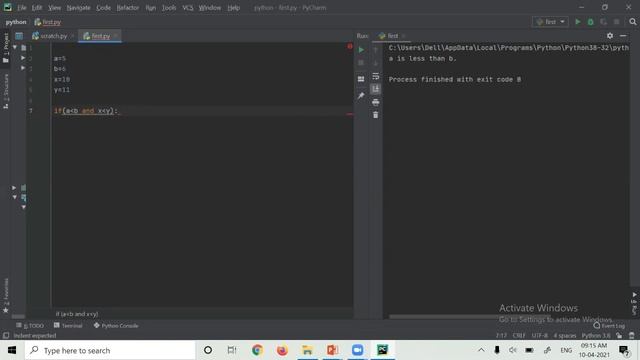Image resolution: width=640 pixels, height=360 pixels.
Task: Open the Window menu
Action: 210,7
